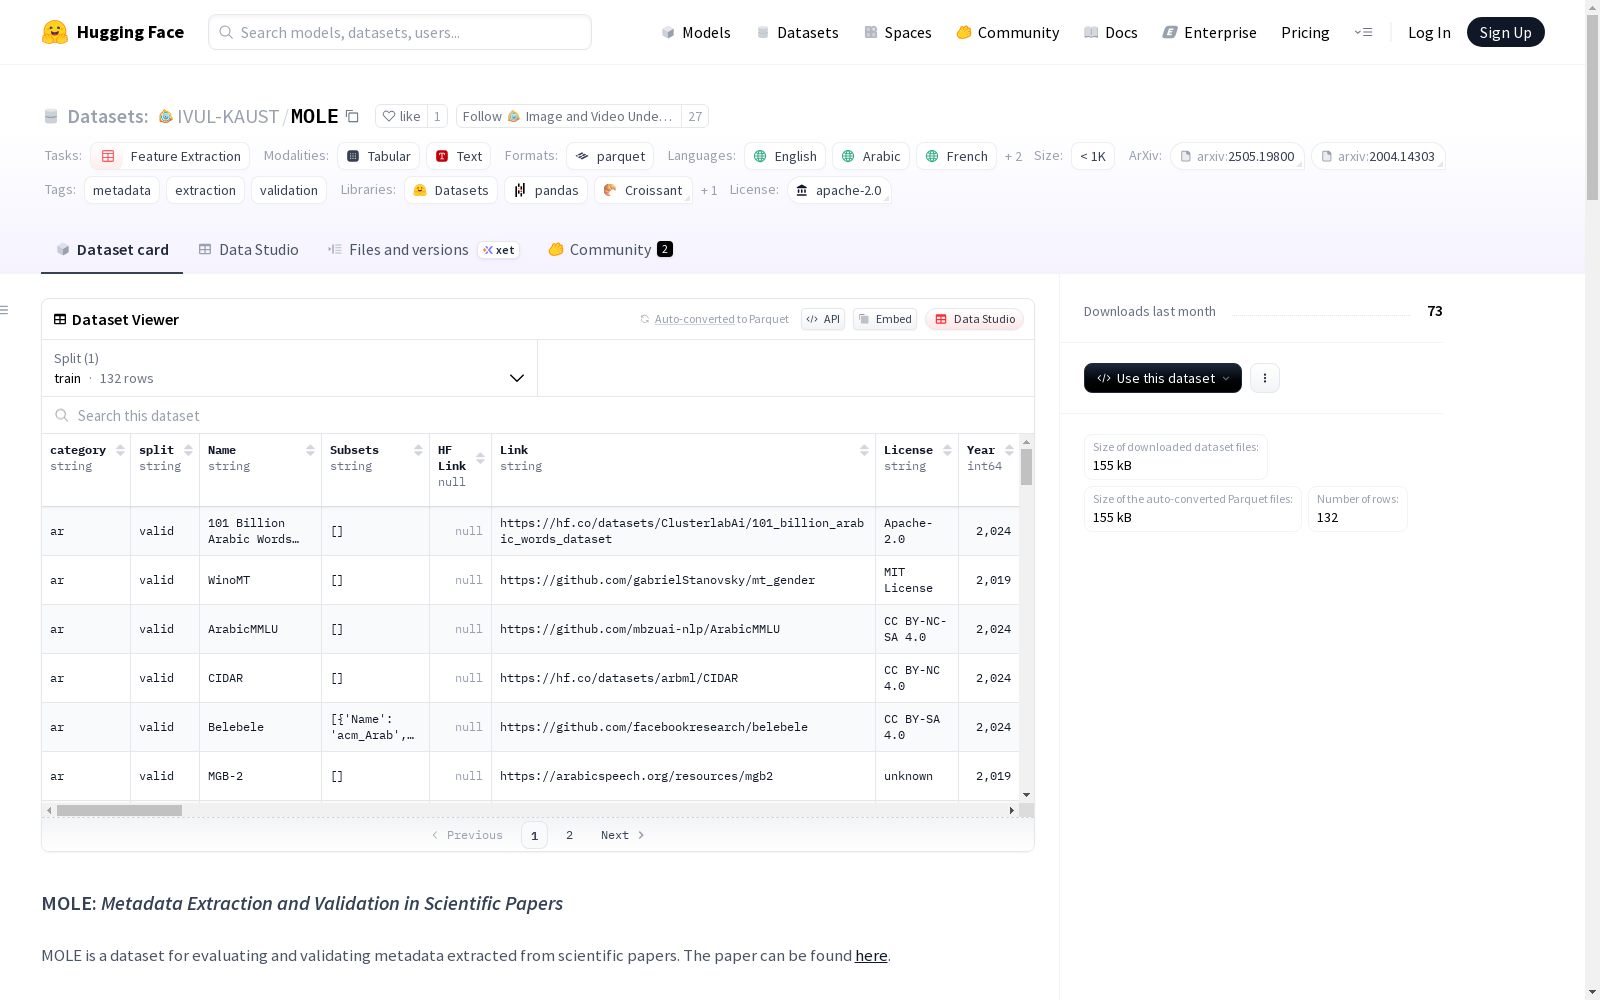Open arxiv:2004.14303 paper tag
Viewport: 1600px width, 1000px height.
click(1378, 156)
